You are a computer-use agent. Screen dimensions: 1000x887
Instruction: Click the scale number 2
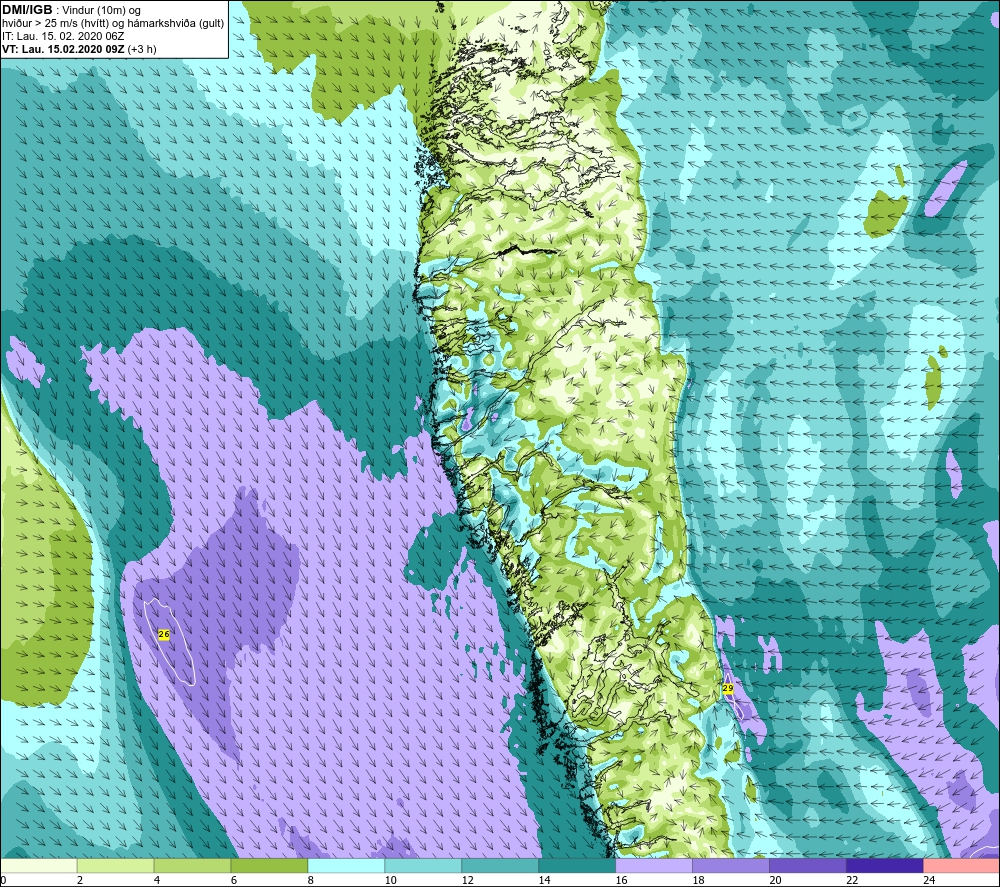click(80, 881)
